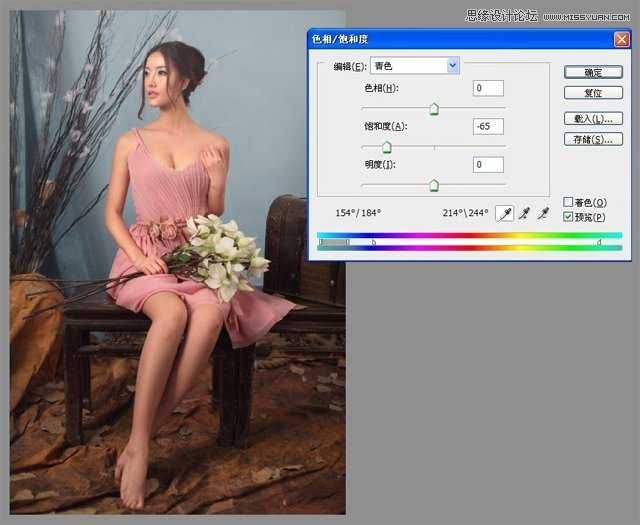Click the white flowers in the photo
The width and height of the screenshot is (640, 525).
coord(225,250)
